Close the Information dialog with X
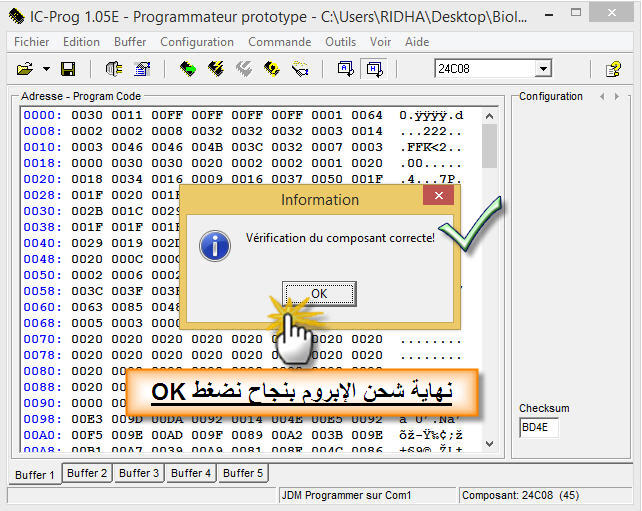642x511 pixels. coord(438,198)
